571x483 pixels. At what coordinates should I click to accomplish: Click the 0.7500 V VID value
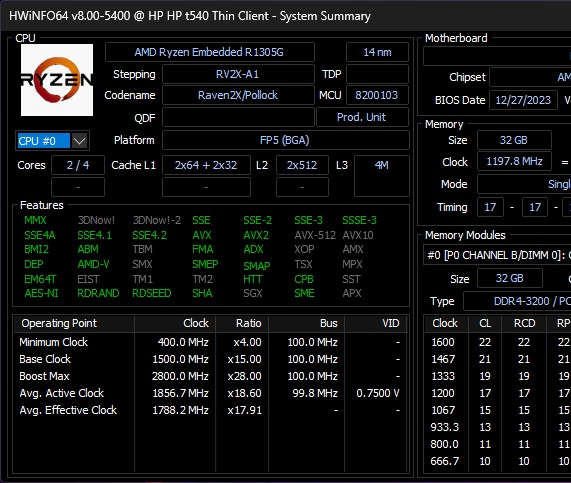[x=378, y=393]
